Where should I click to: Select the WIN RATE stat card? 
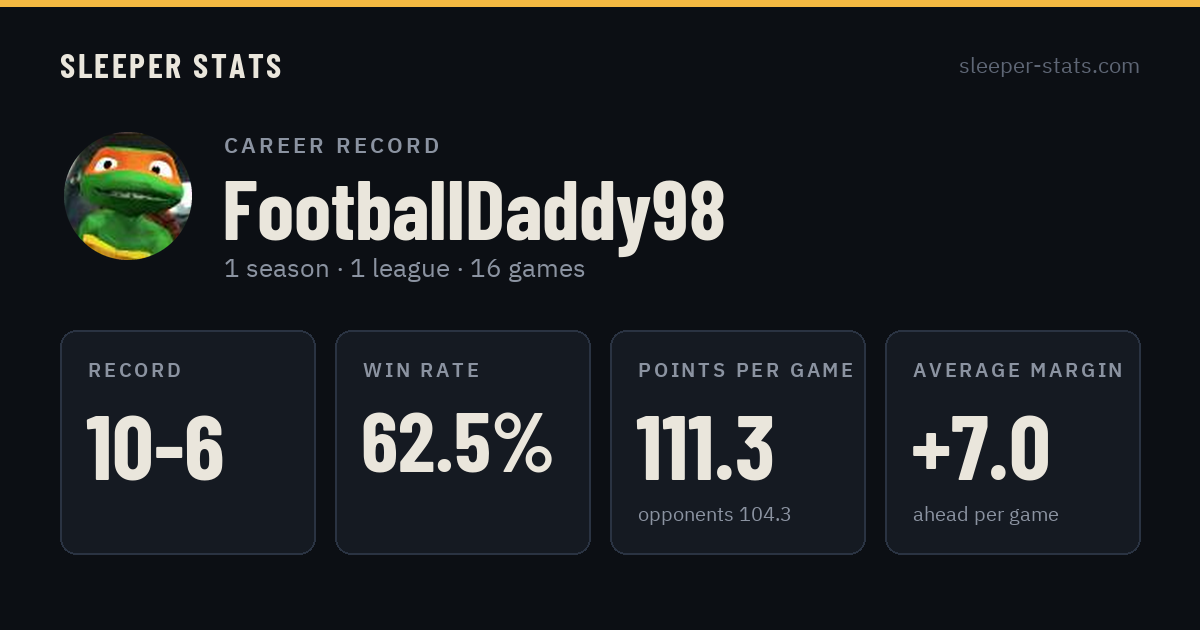[463, 442]
